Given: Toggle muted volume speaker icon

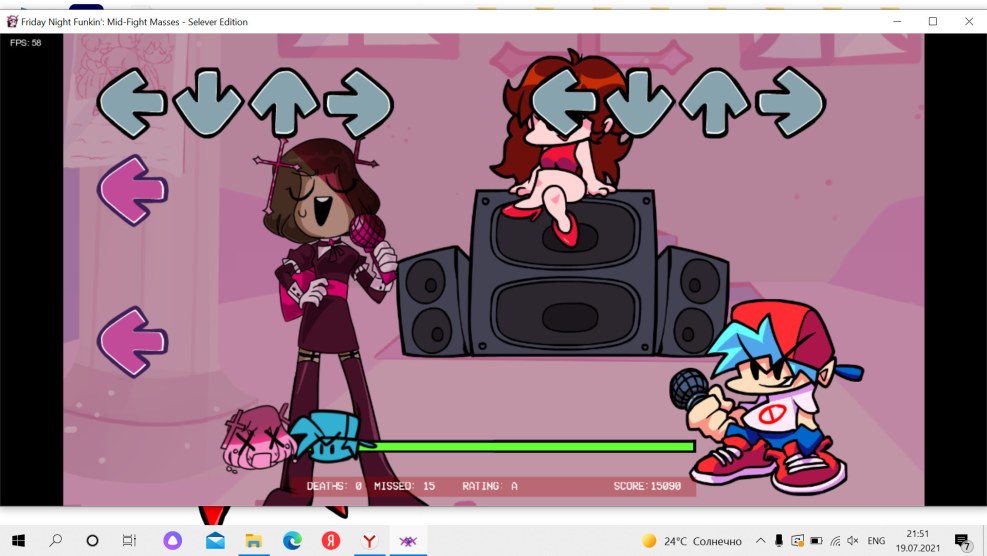Looking at the screenshot, I should (x=852, y=541).
